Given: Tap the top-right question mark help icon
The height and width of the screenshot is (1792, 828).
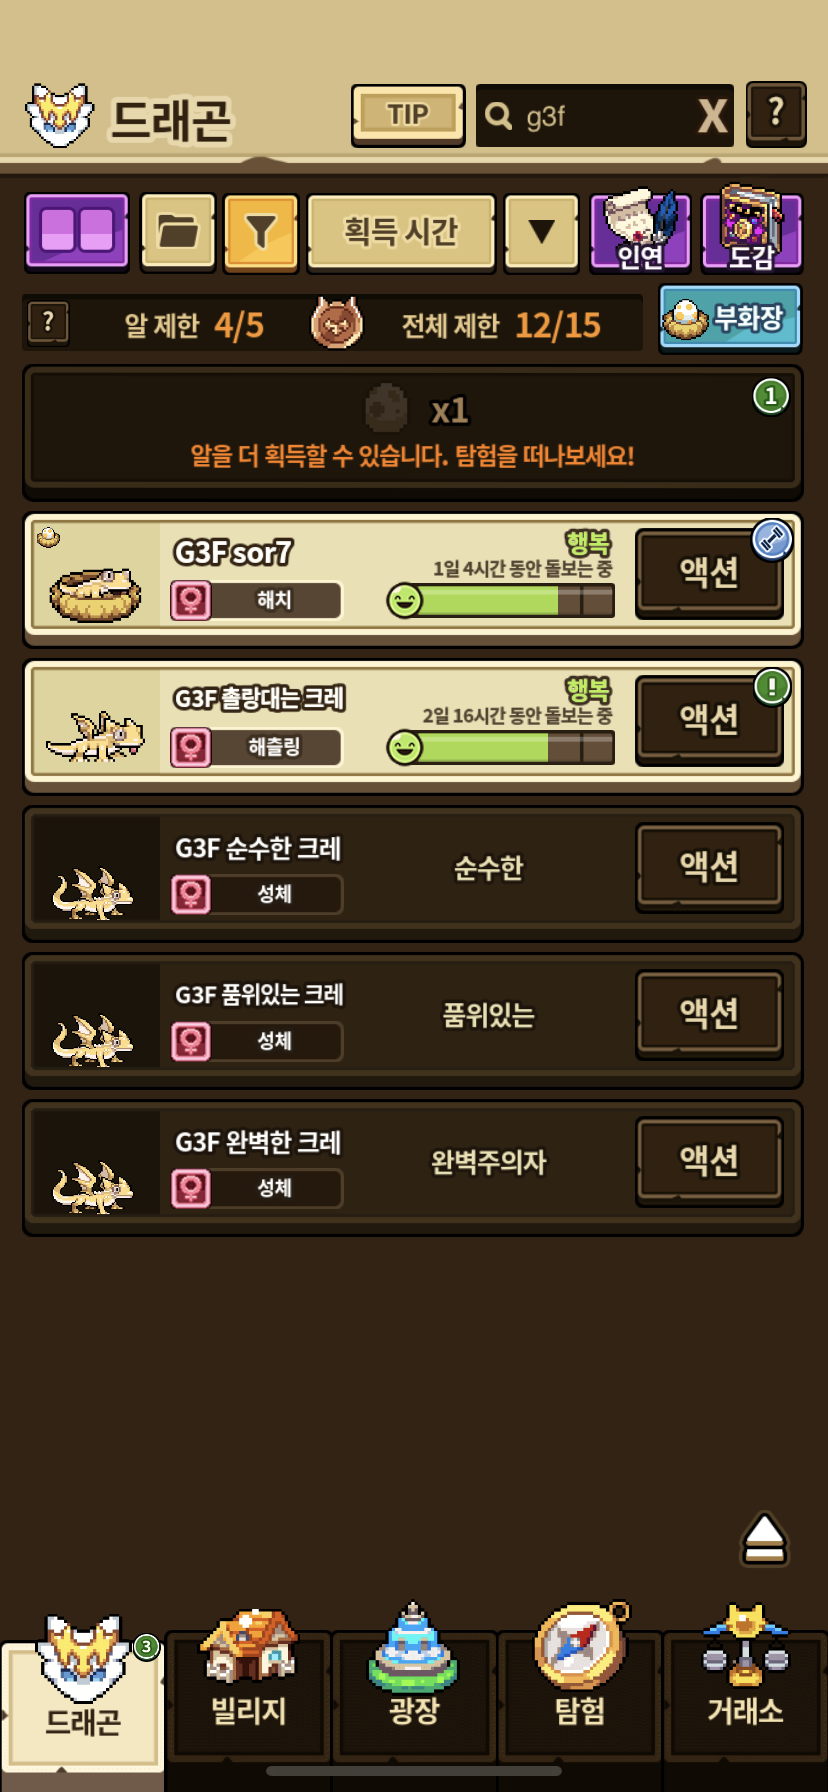Looking at the screenshot, I should [x=776, y=113].
